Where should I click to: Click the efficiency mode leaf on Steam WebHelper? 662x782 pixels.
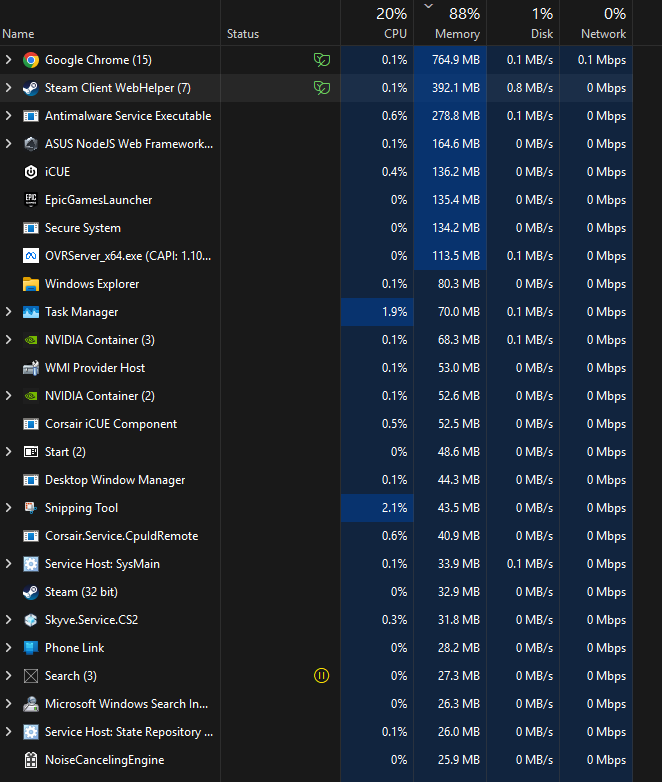point(322,88)
